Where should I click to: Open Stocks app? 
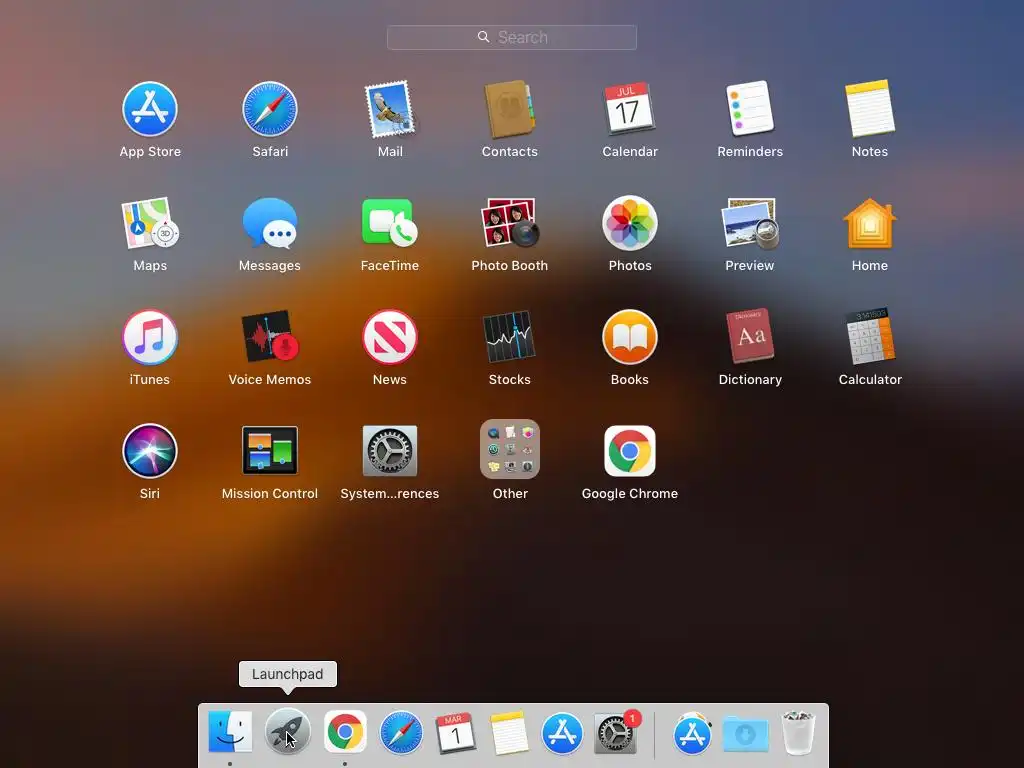coord(509,338)
